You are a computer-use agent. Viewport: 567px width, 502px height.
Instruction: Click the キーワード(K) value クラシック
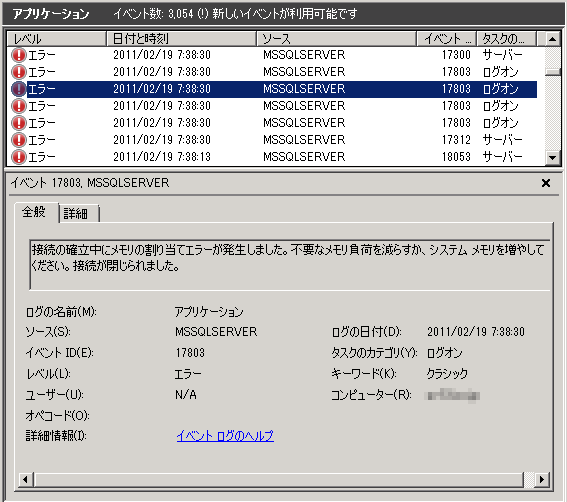[x=447, y=374]
